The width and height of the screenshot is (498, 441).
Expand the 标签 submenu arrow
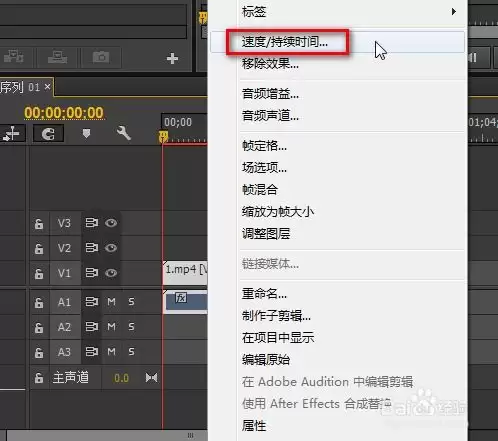(454, 12)
